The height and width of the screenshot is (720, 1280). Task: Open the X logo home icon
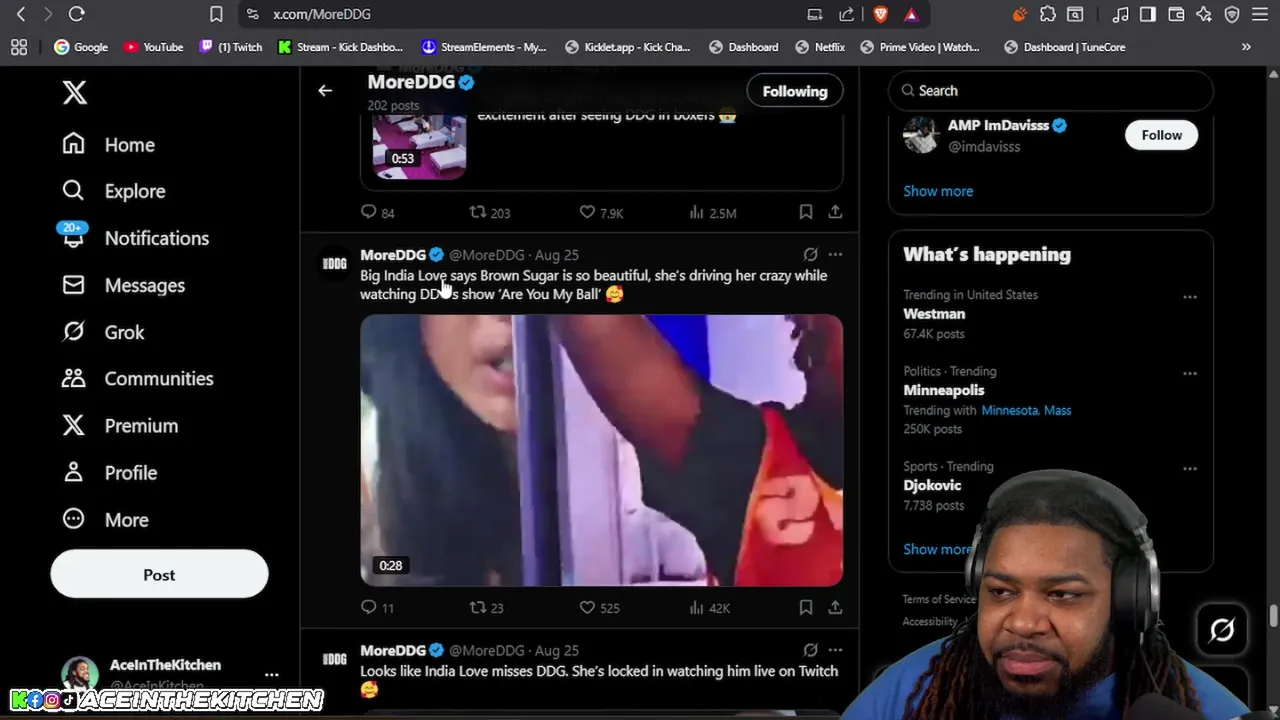click(x=75, y=93)
